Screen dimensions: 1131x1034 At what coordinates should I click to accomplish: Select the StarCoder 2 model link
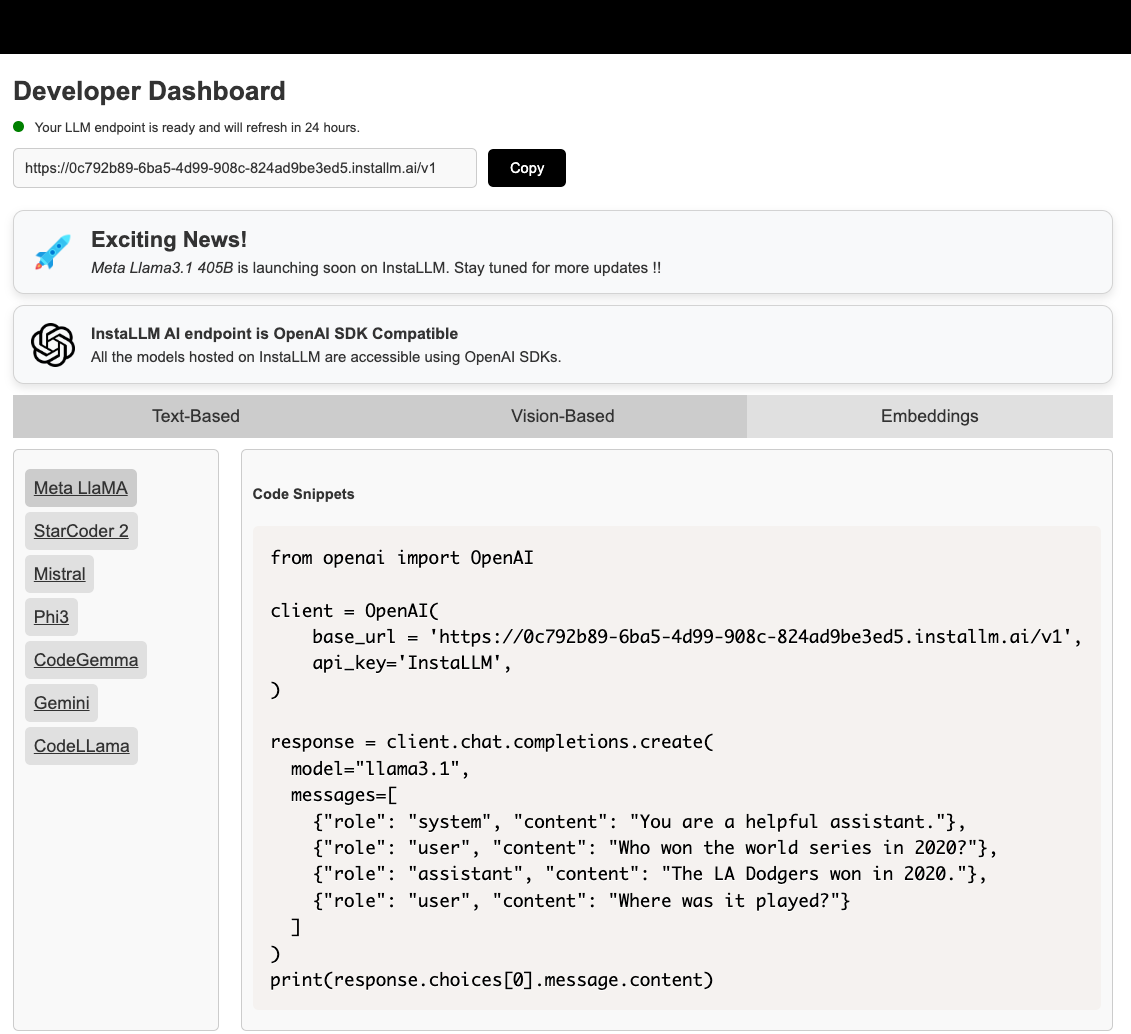[82, 531]
